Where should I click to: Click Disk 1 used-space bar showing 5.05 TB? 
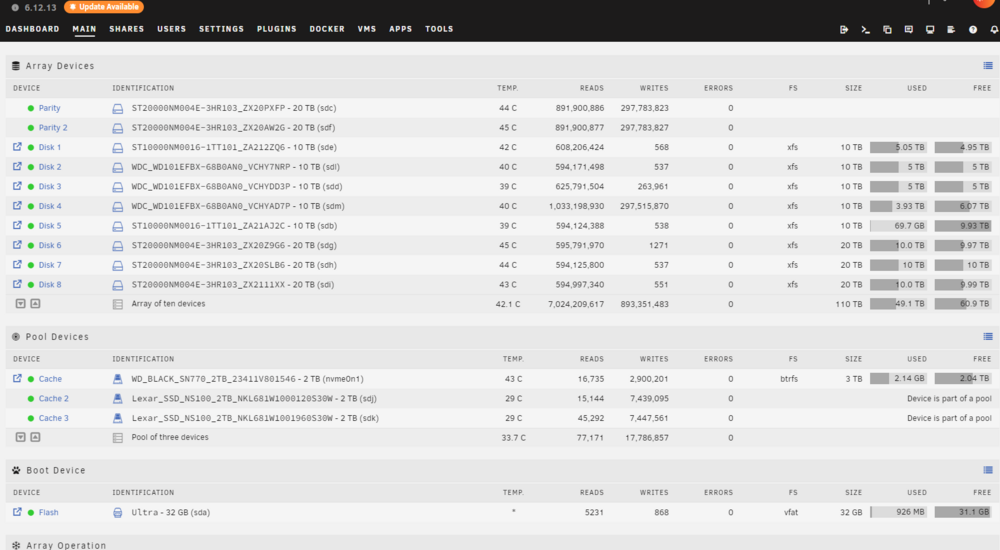click(x=898, y=147)
